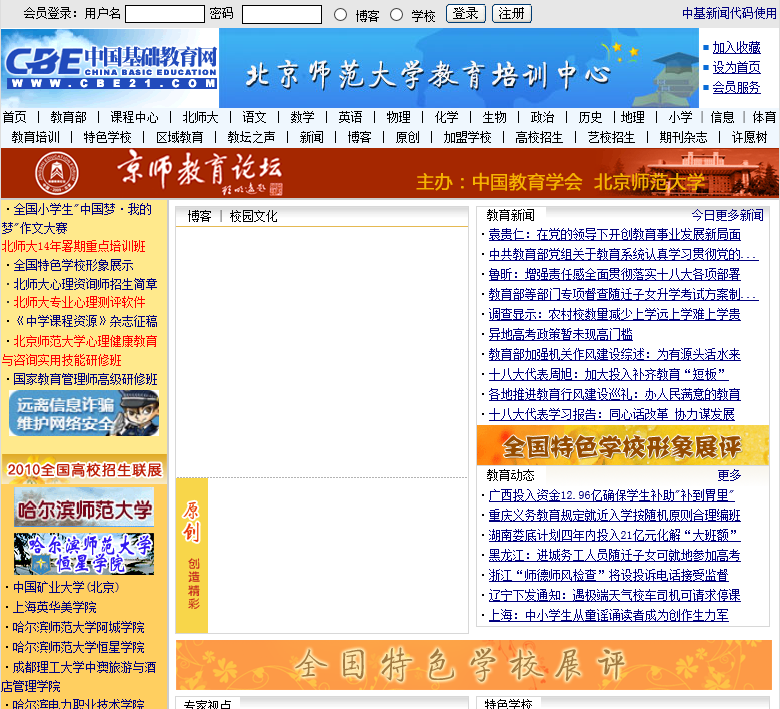Click the 登录 button
The image size is (780, 709).
[466, 13]
